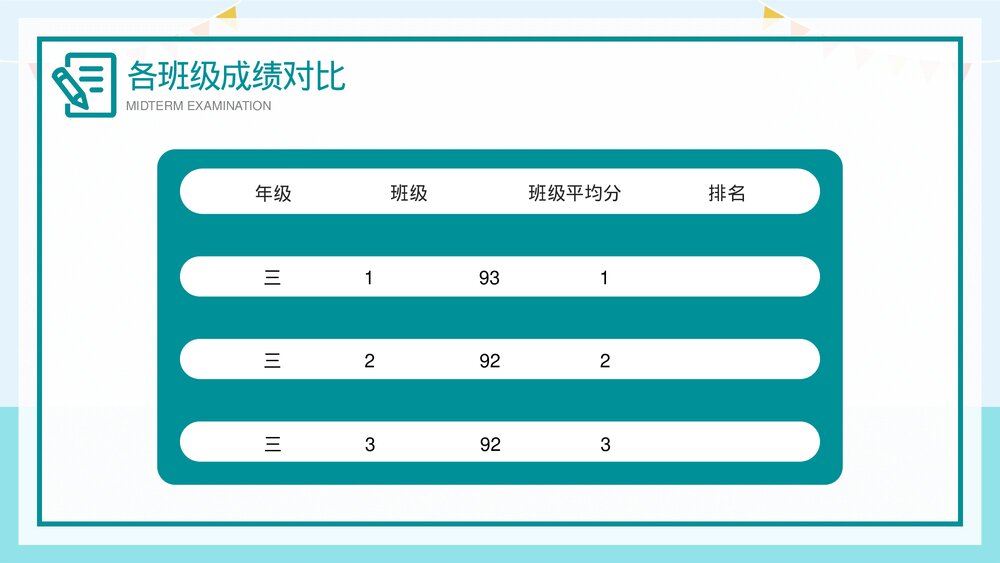Click the notepad and pencil icon
This screenshot has width=1000, height=563.
coord(84,85)
